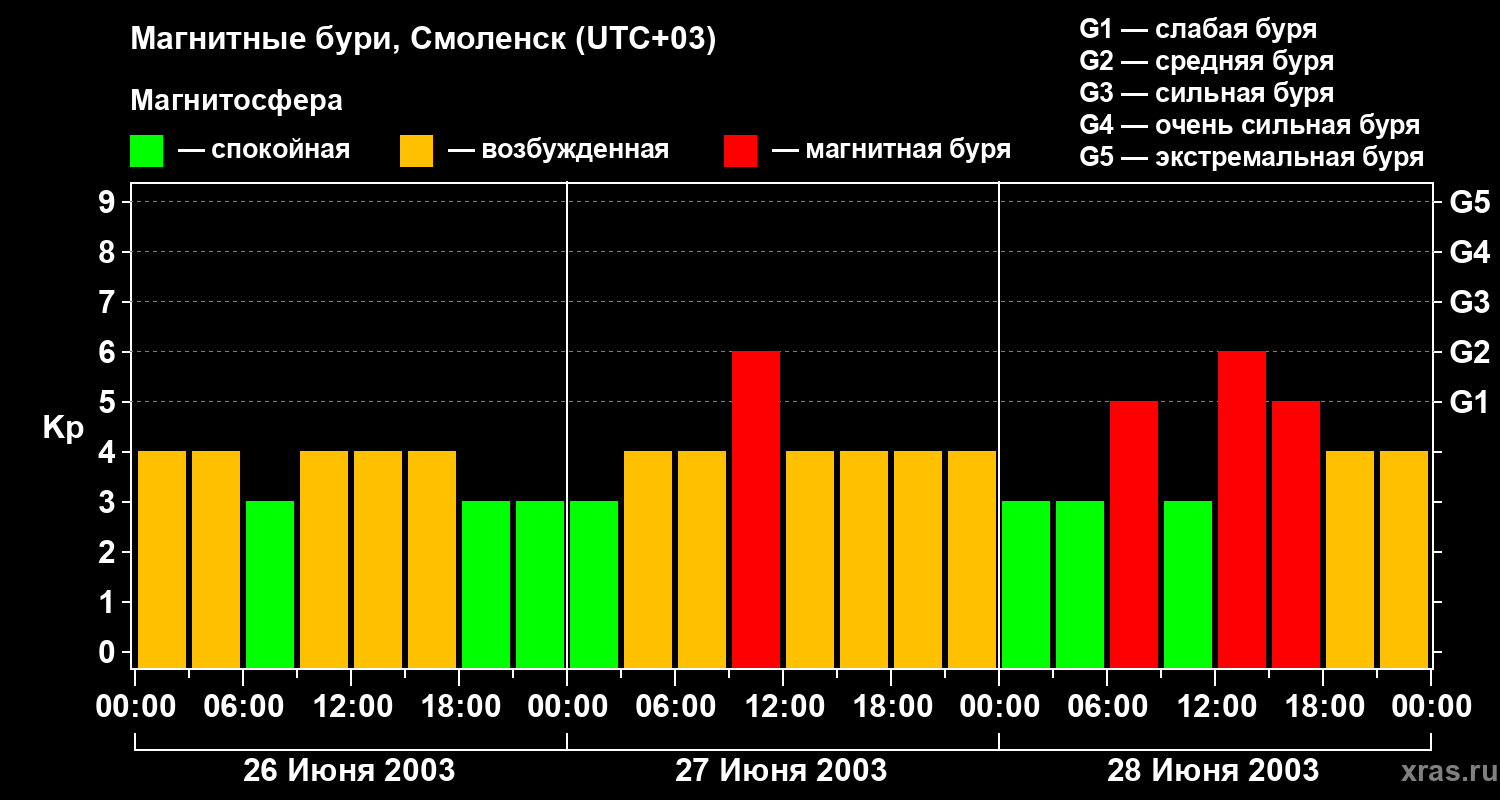
Task: Click the '28 Июня 2003' date label
Action: pos(1213,771)
